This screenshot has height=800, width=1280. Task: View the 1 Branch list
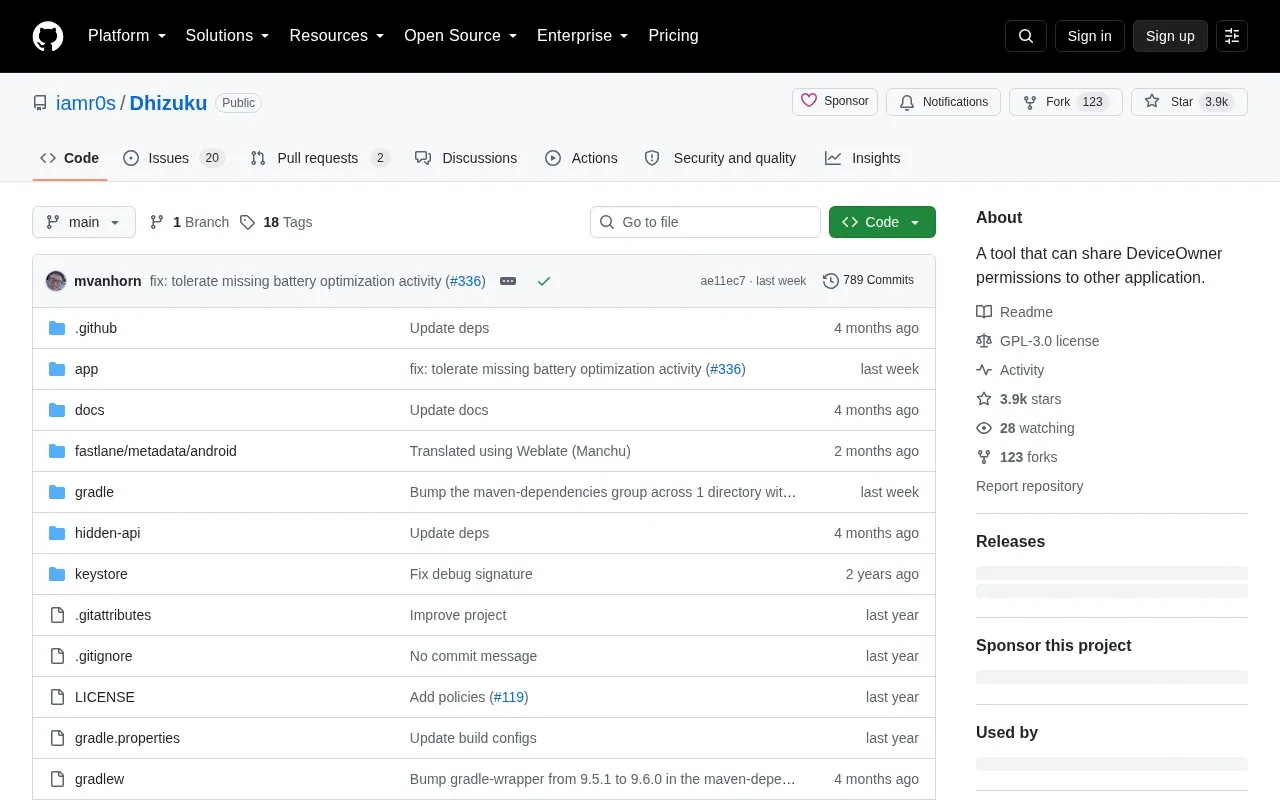click(x=189, y=222)
